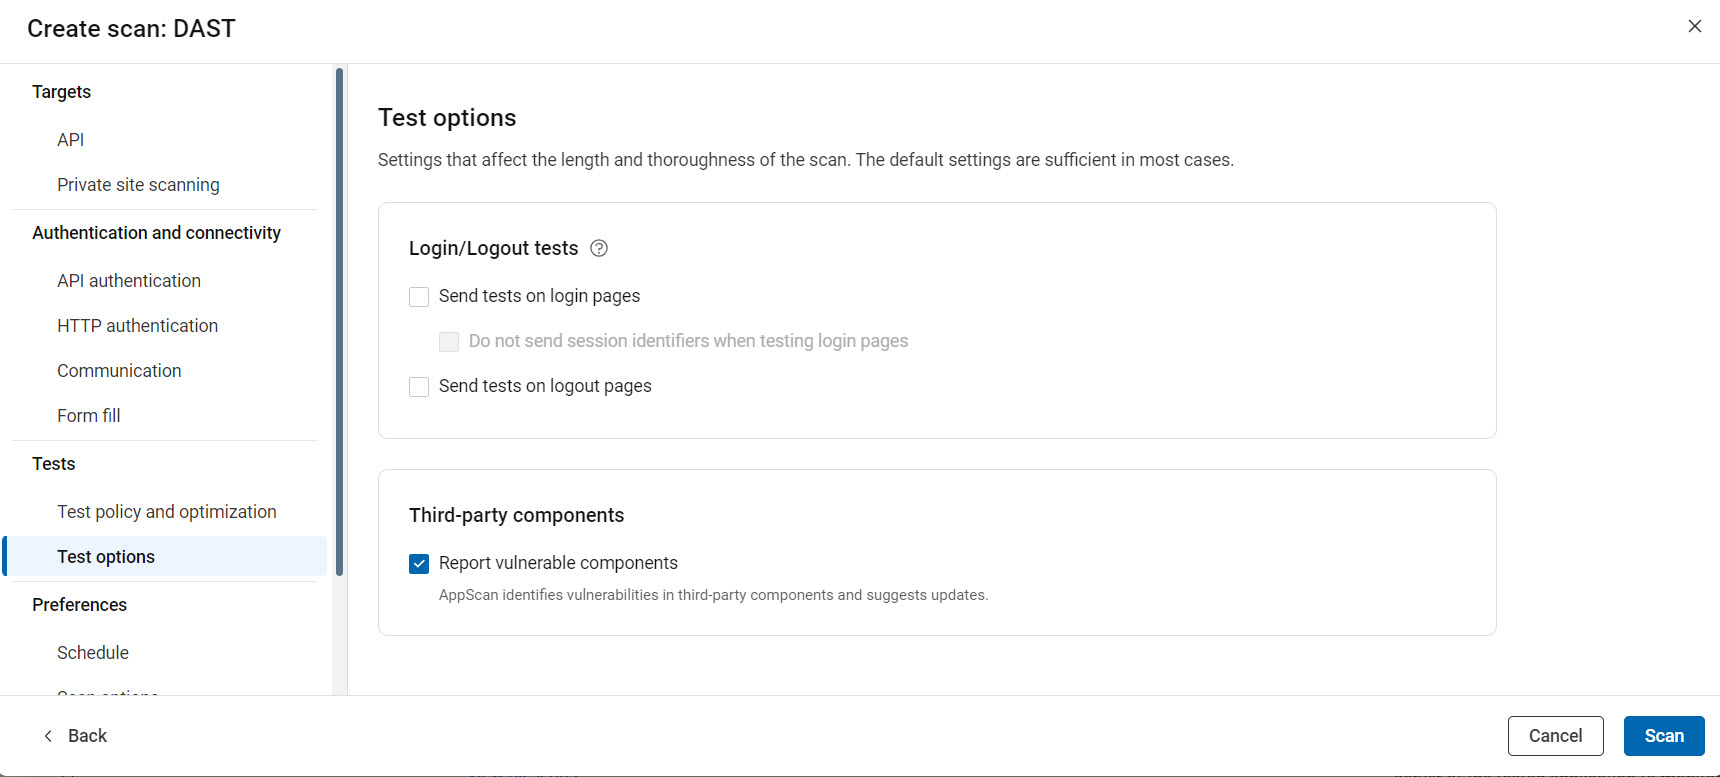This screenshot has width=1720, height=777.
Task: Click the Targets section heading
Action: [x=61, y=92]
